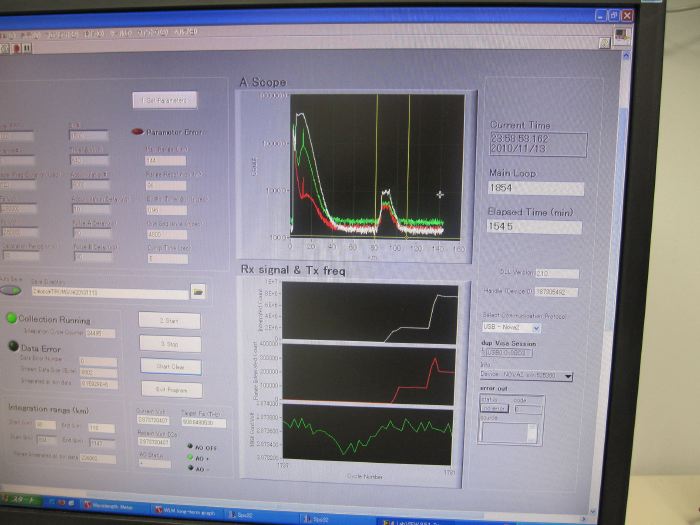The width and height of the screenshot is (700, 525).
Task: Click the Chart Clear button
Action: [x=171, y=366]
